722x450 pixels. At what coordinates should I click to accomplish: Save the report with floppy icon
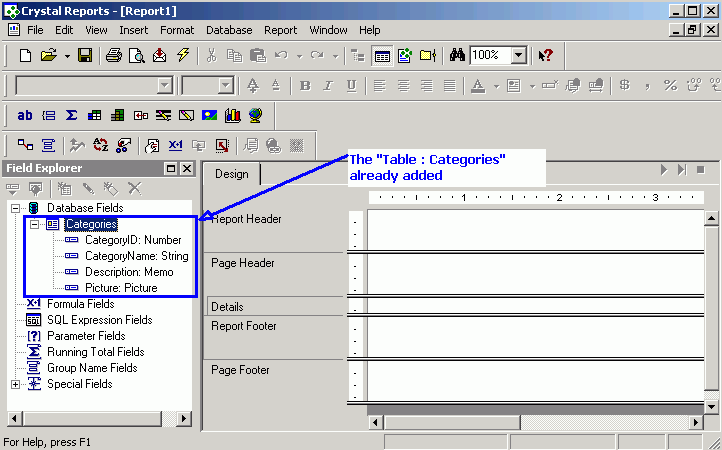coord(85,55)
